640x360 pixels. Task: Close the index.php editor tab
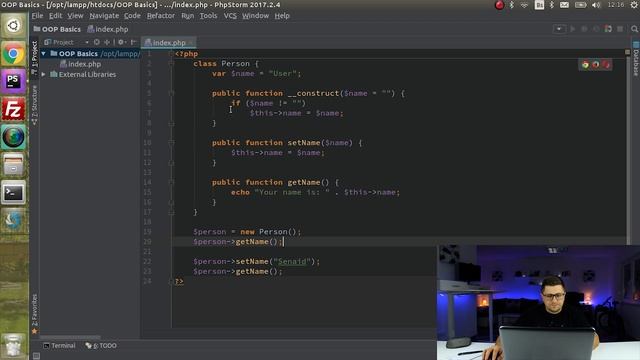click(x=191, y=42)
